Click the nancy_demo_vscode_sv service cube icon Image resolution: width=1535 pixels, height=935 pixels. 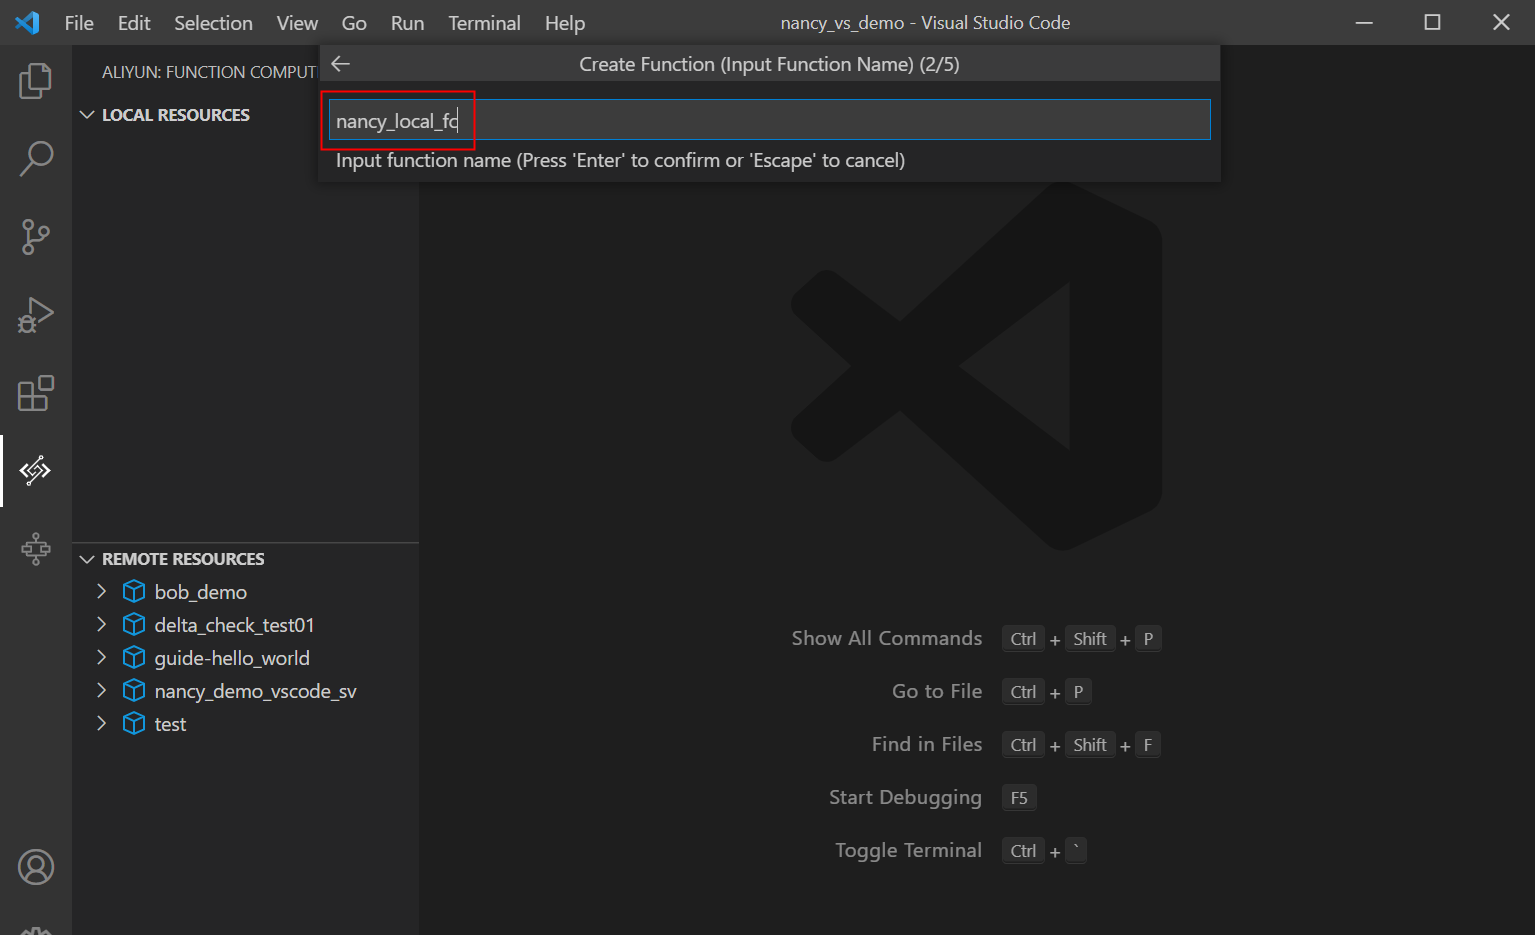[x=134, y=691]
